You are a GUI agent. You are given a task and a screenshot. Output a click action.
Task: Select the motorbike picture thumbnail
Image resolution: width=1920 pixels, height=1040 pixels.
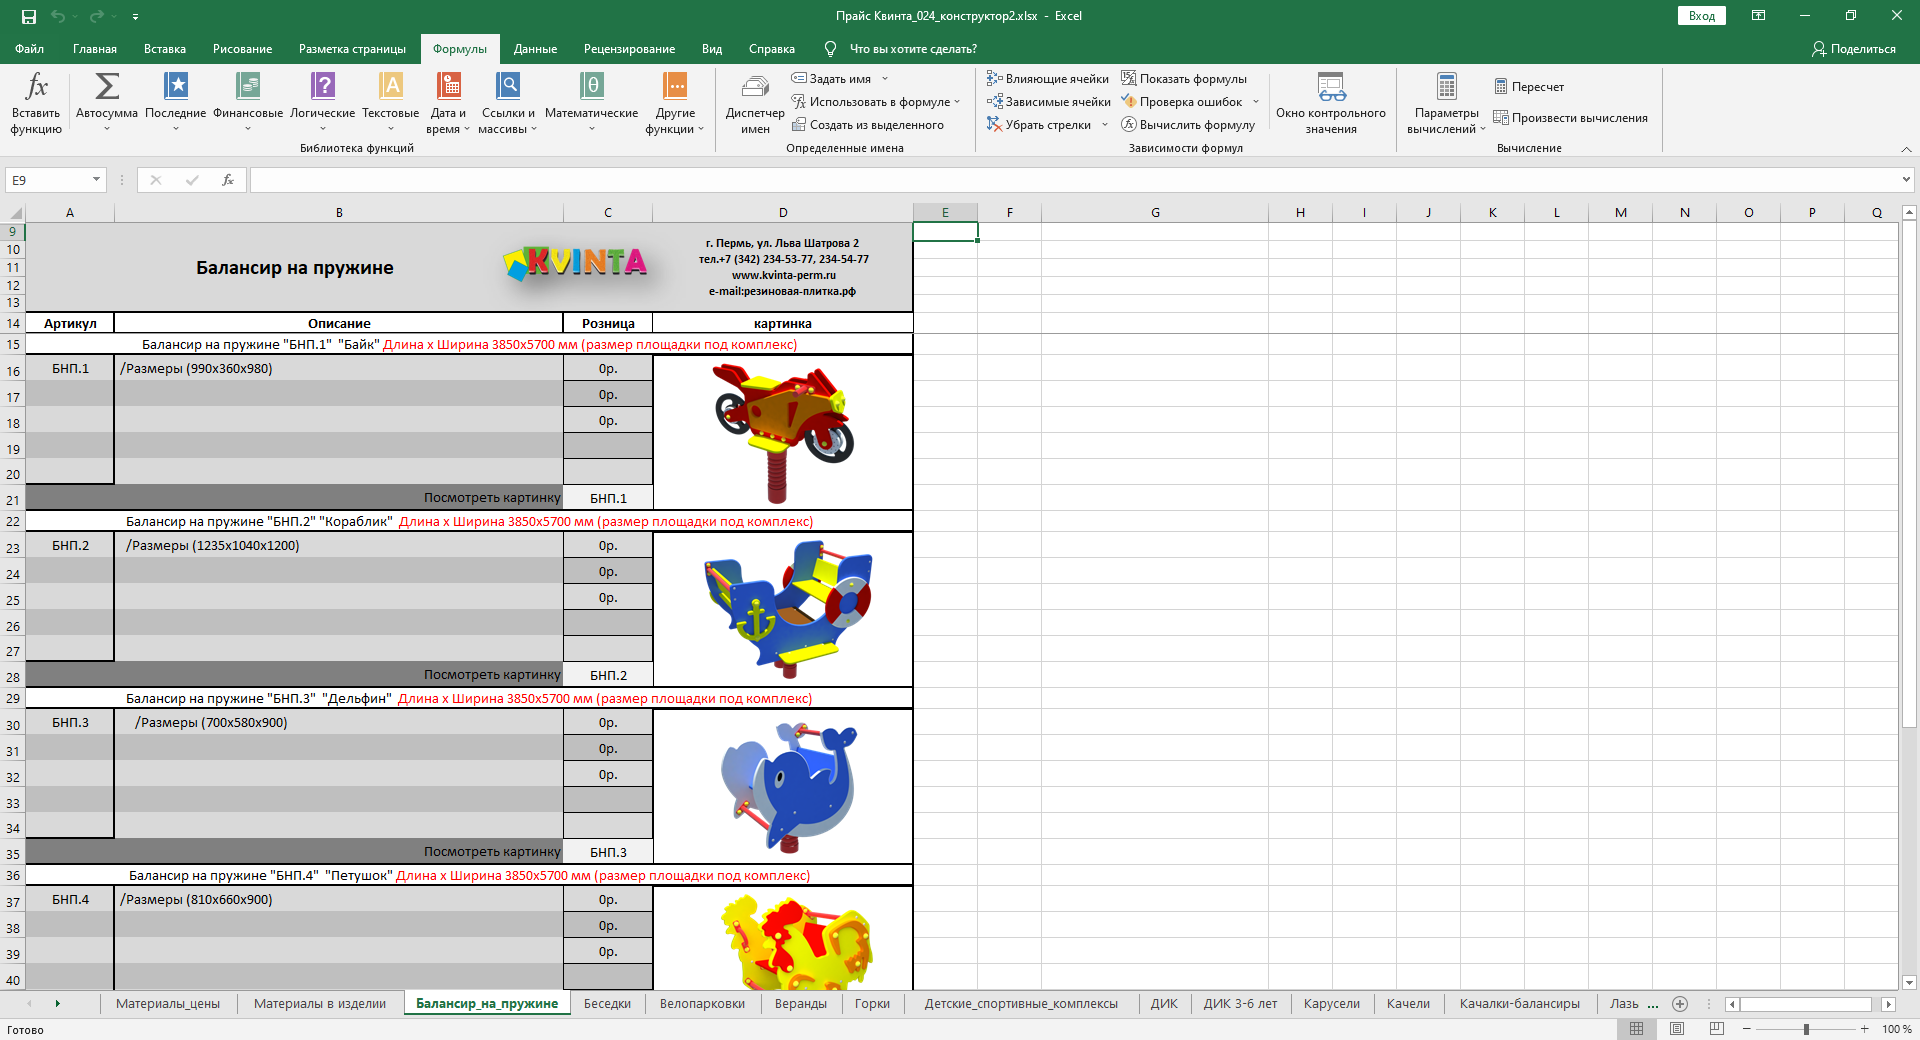pos(783,432)
